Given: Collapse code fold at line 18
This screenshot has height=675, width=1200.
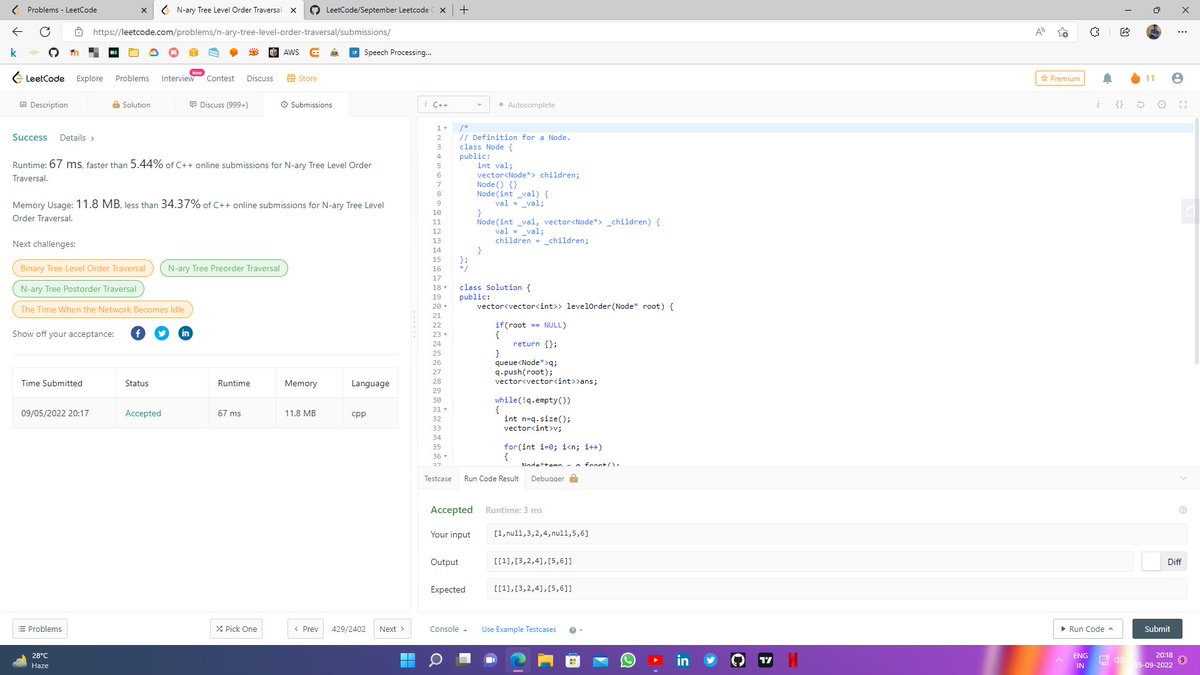Looking at the screenshot, I should point(444,287).
